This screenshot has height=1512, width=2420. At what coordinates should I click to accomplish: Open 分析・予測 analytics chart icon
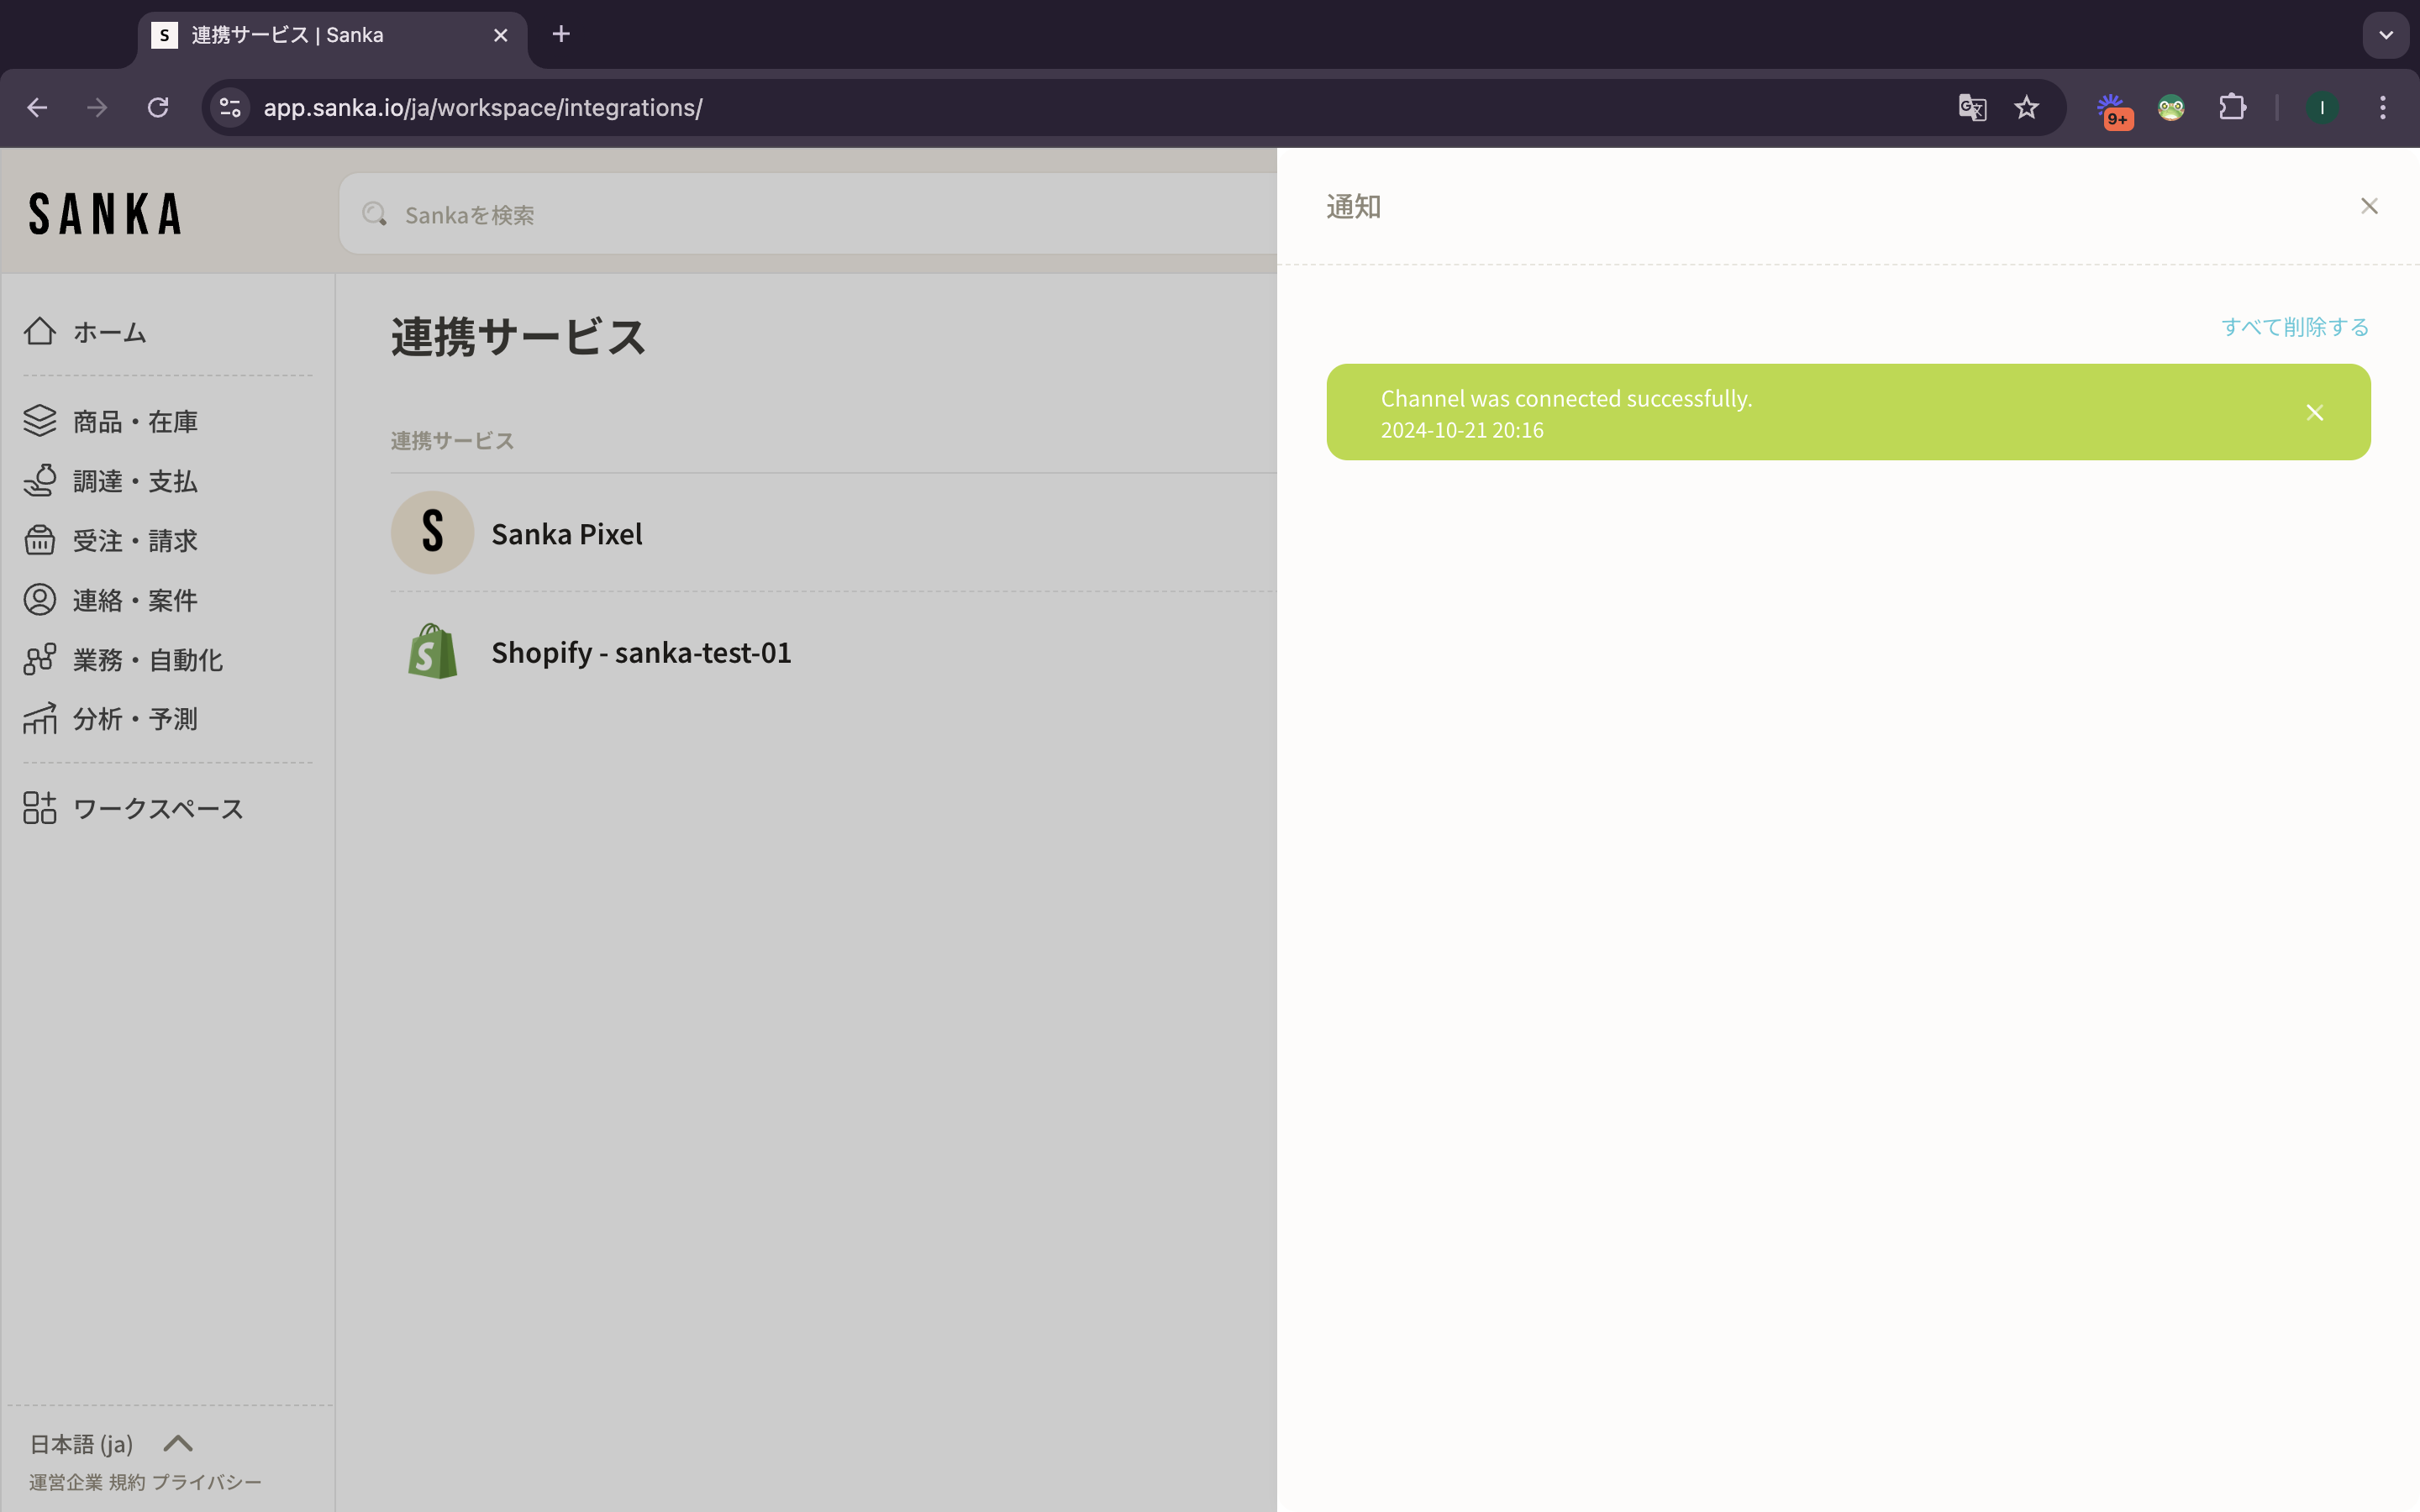[40, 718]
